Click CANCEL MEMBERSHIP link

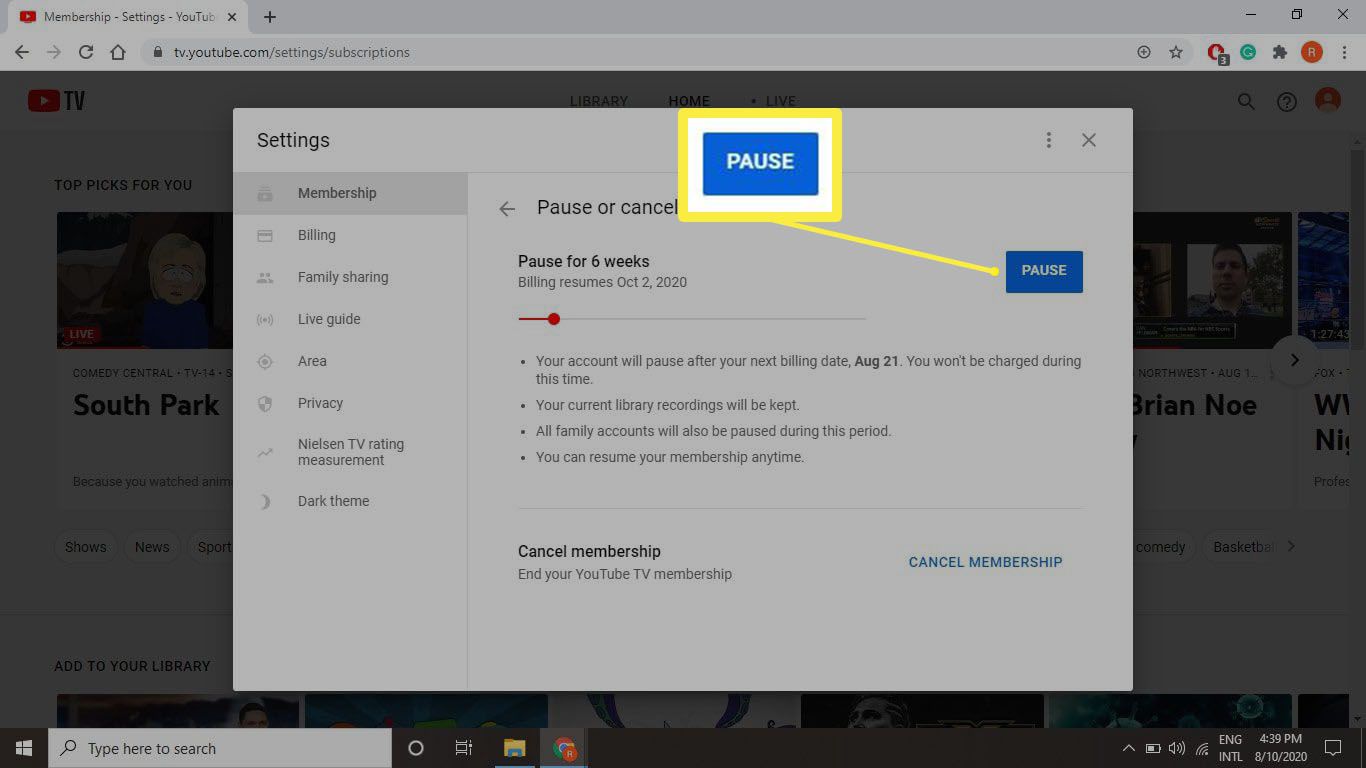coord(985,562)
